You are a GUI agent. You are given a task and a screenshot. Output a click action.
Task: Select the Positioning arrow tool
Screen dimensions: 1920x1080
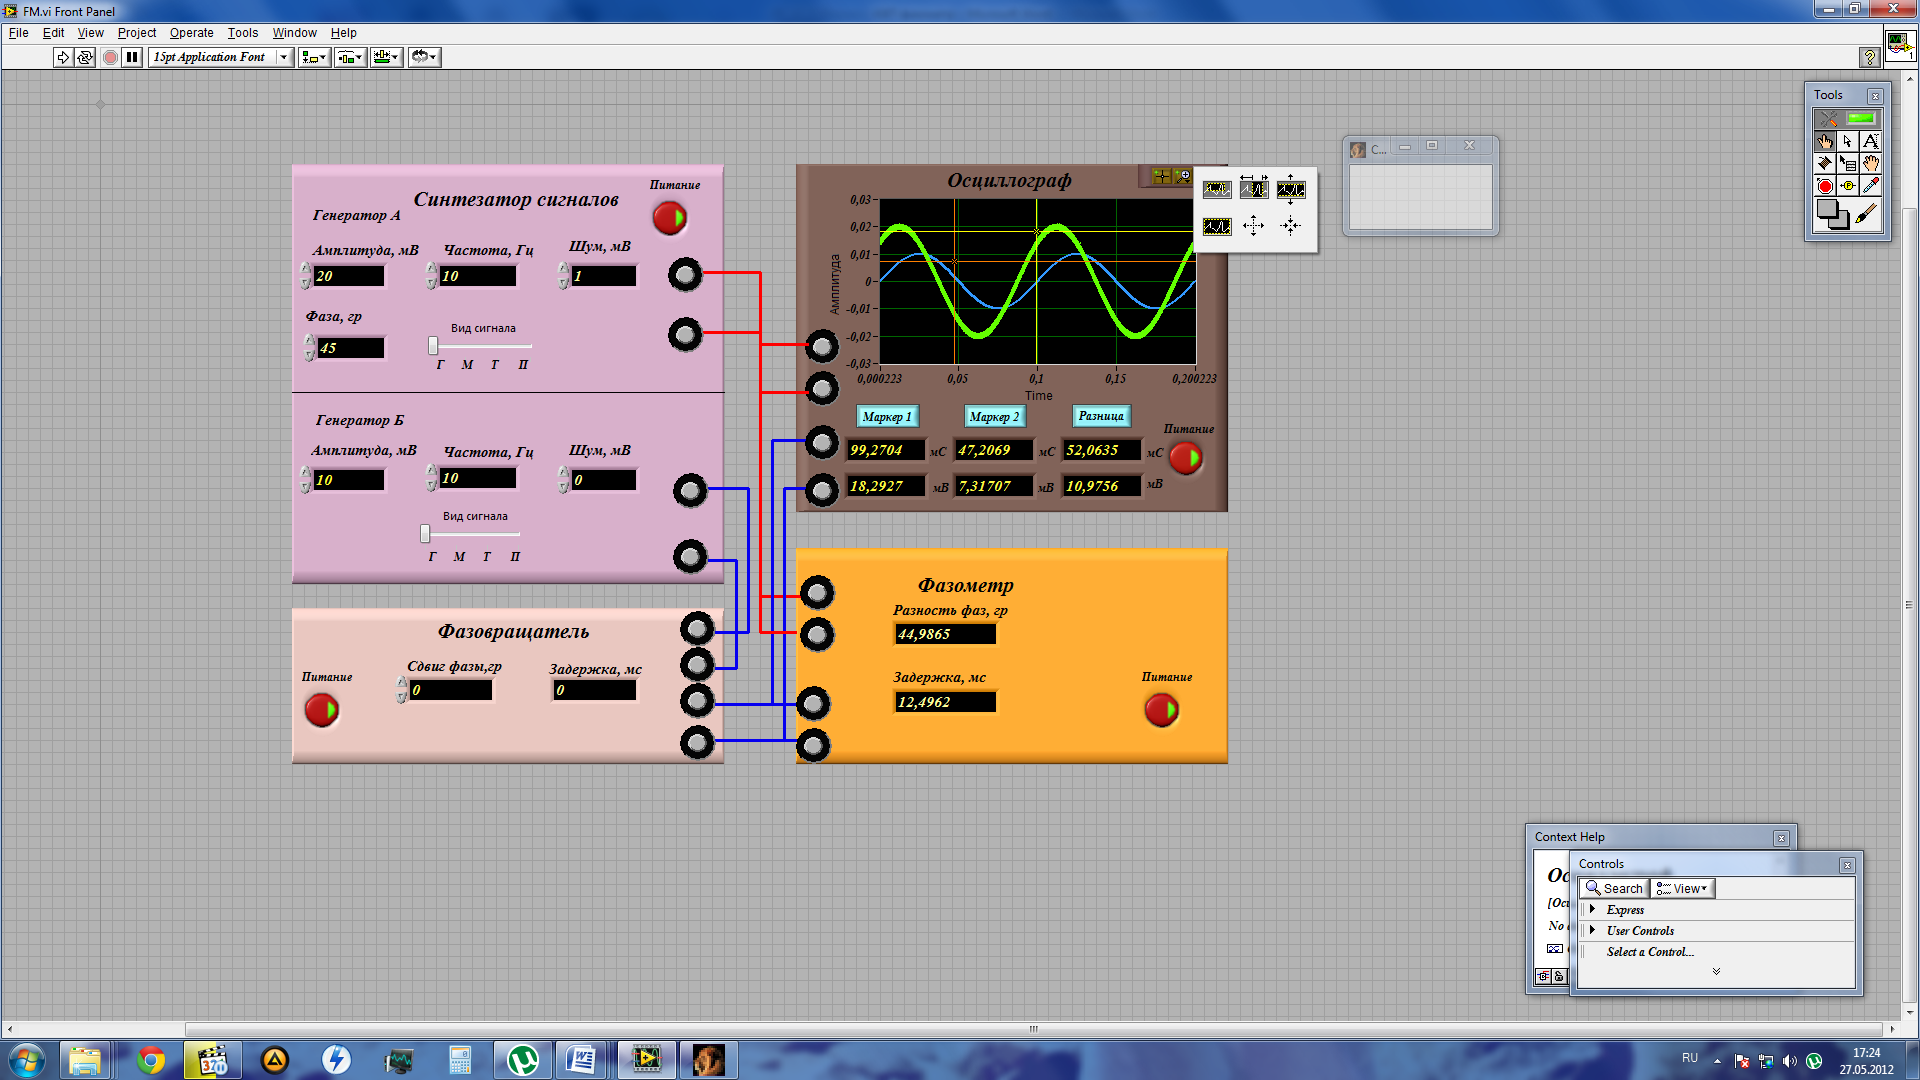[1848, 141]
